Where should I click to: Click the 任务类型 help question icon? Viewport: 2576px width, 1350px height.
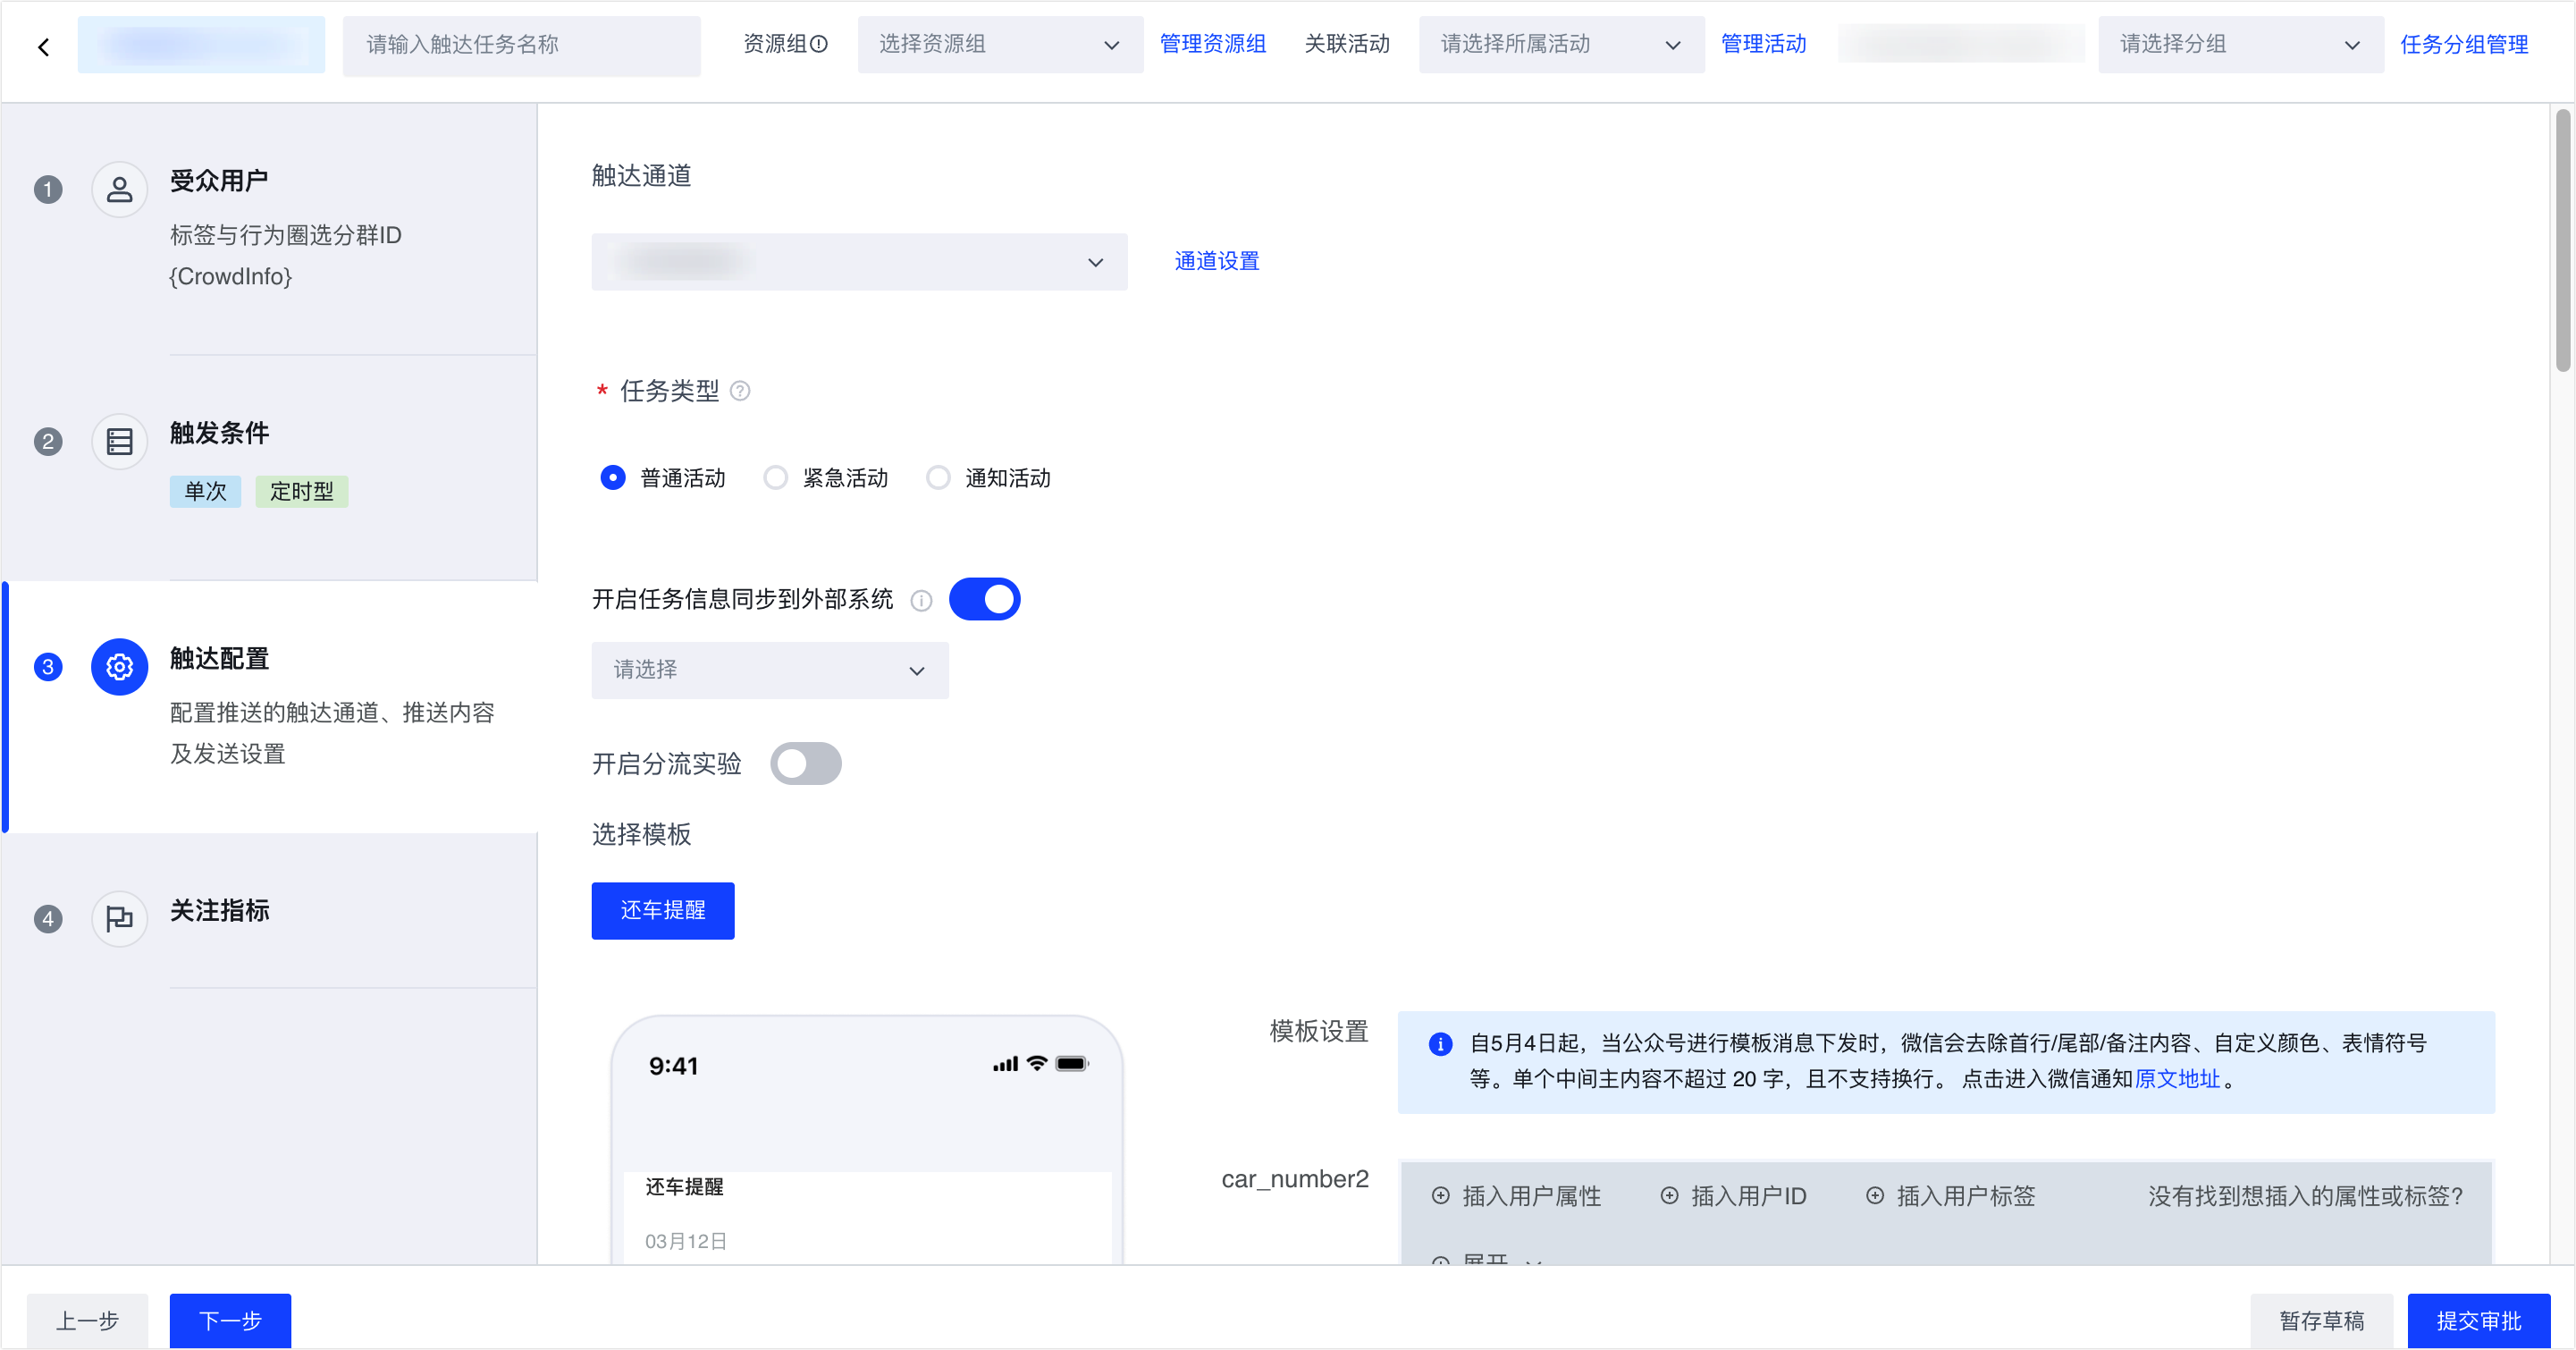click(x=740, y=391)
